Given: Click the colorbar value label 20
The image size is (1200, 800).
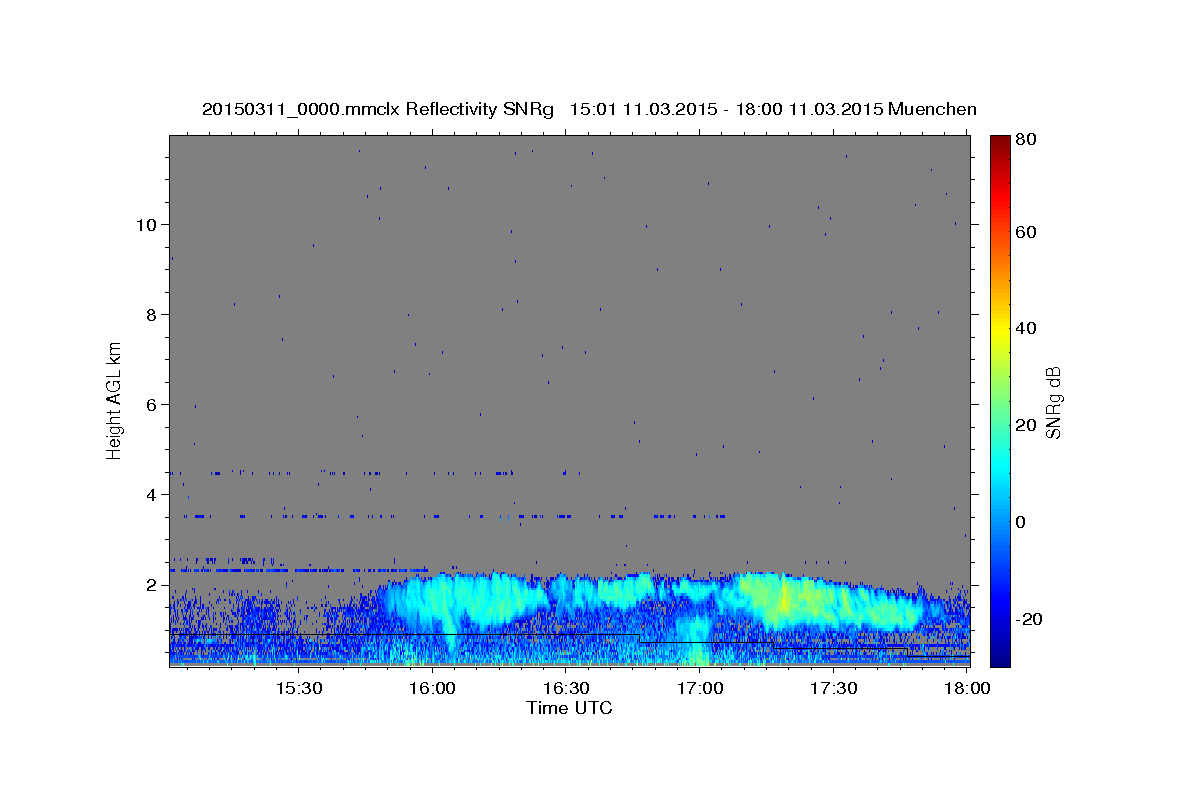Looking at the screenshot, I should point(1028,426).
